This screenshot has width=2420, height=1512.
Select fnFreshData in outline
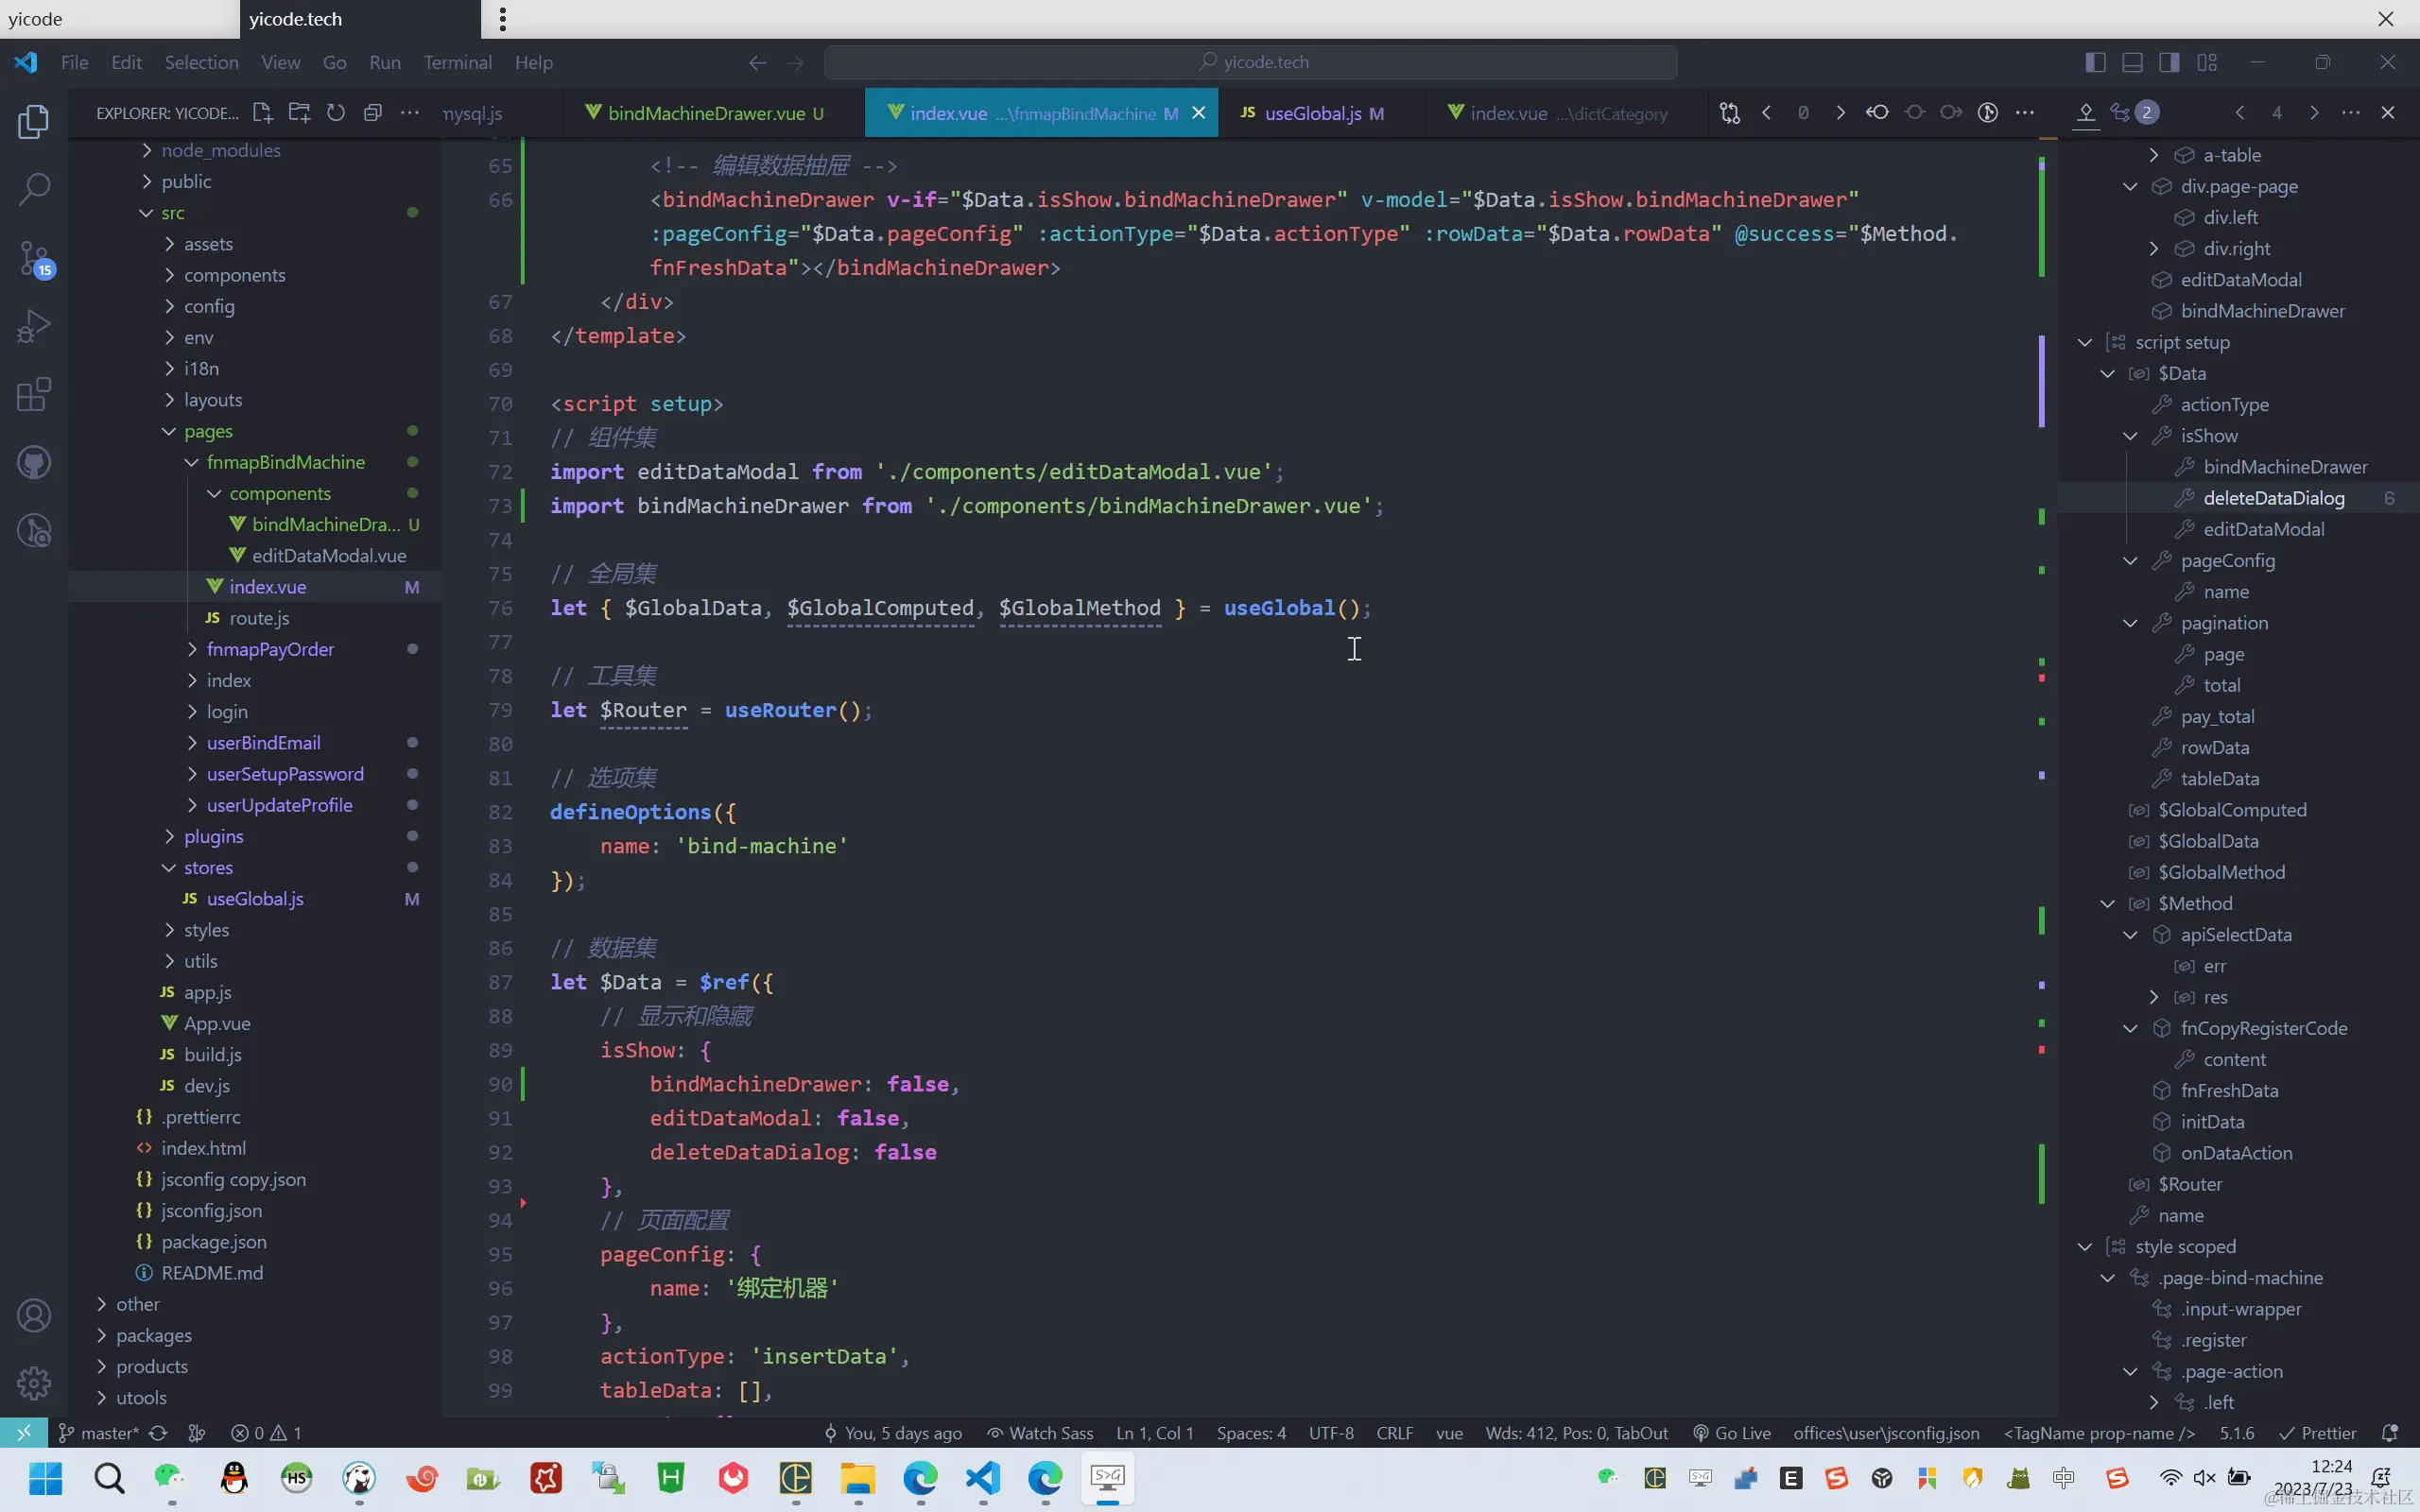click(2229, 1091)
